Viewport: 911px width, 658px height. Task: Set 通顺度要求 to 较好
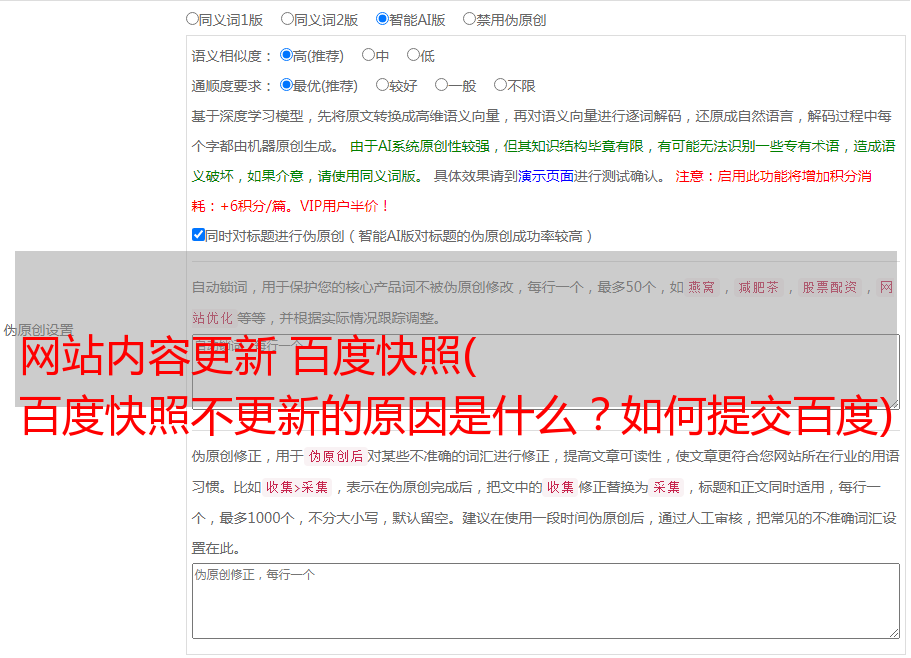click(382, 85)
